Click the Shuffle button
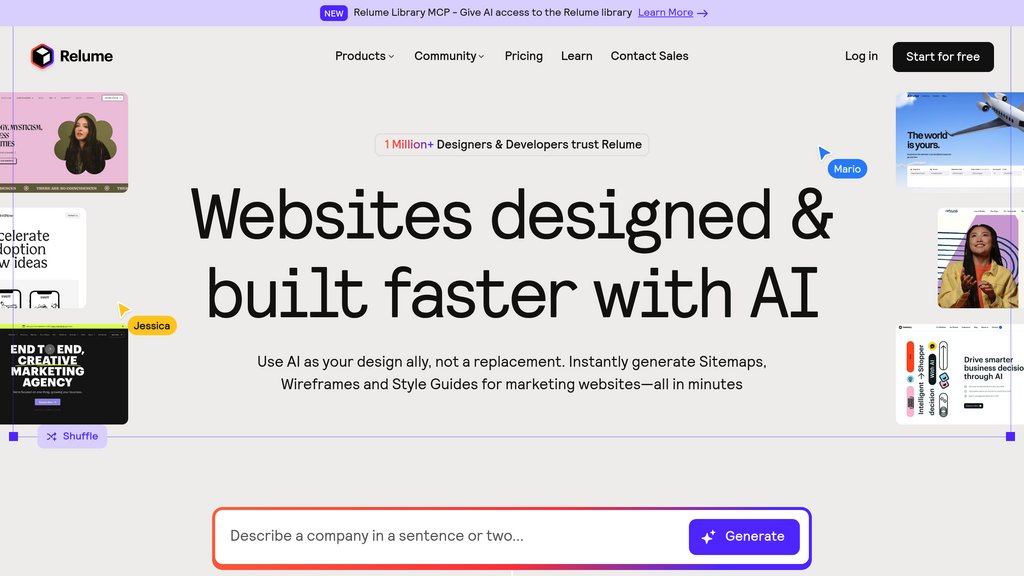 pos(72,436)
